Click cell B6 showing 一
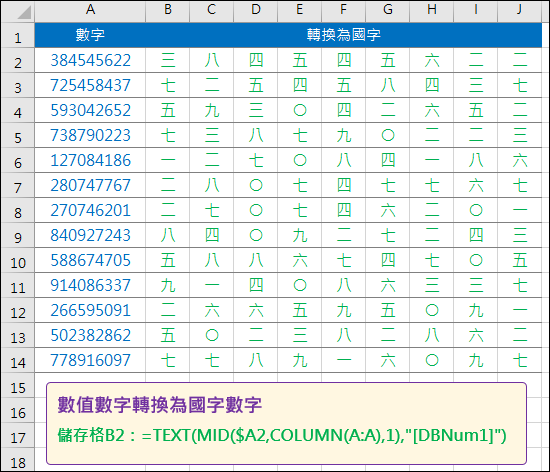 click(168, 160)
